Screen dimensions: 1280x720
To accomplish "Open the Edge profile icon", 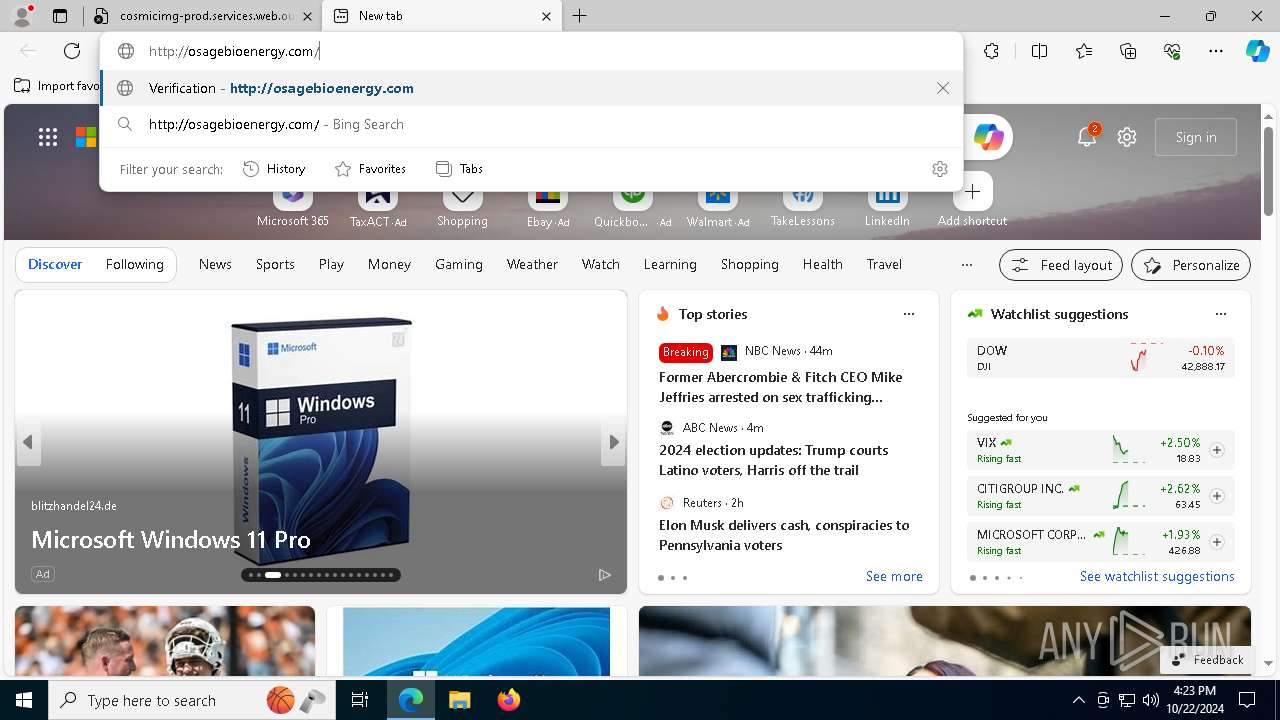I will coord(22,16).
